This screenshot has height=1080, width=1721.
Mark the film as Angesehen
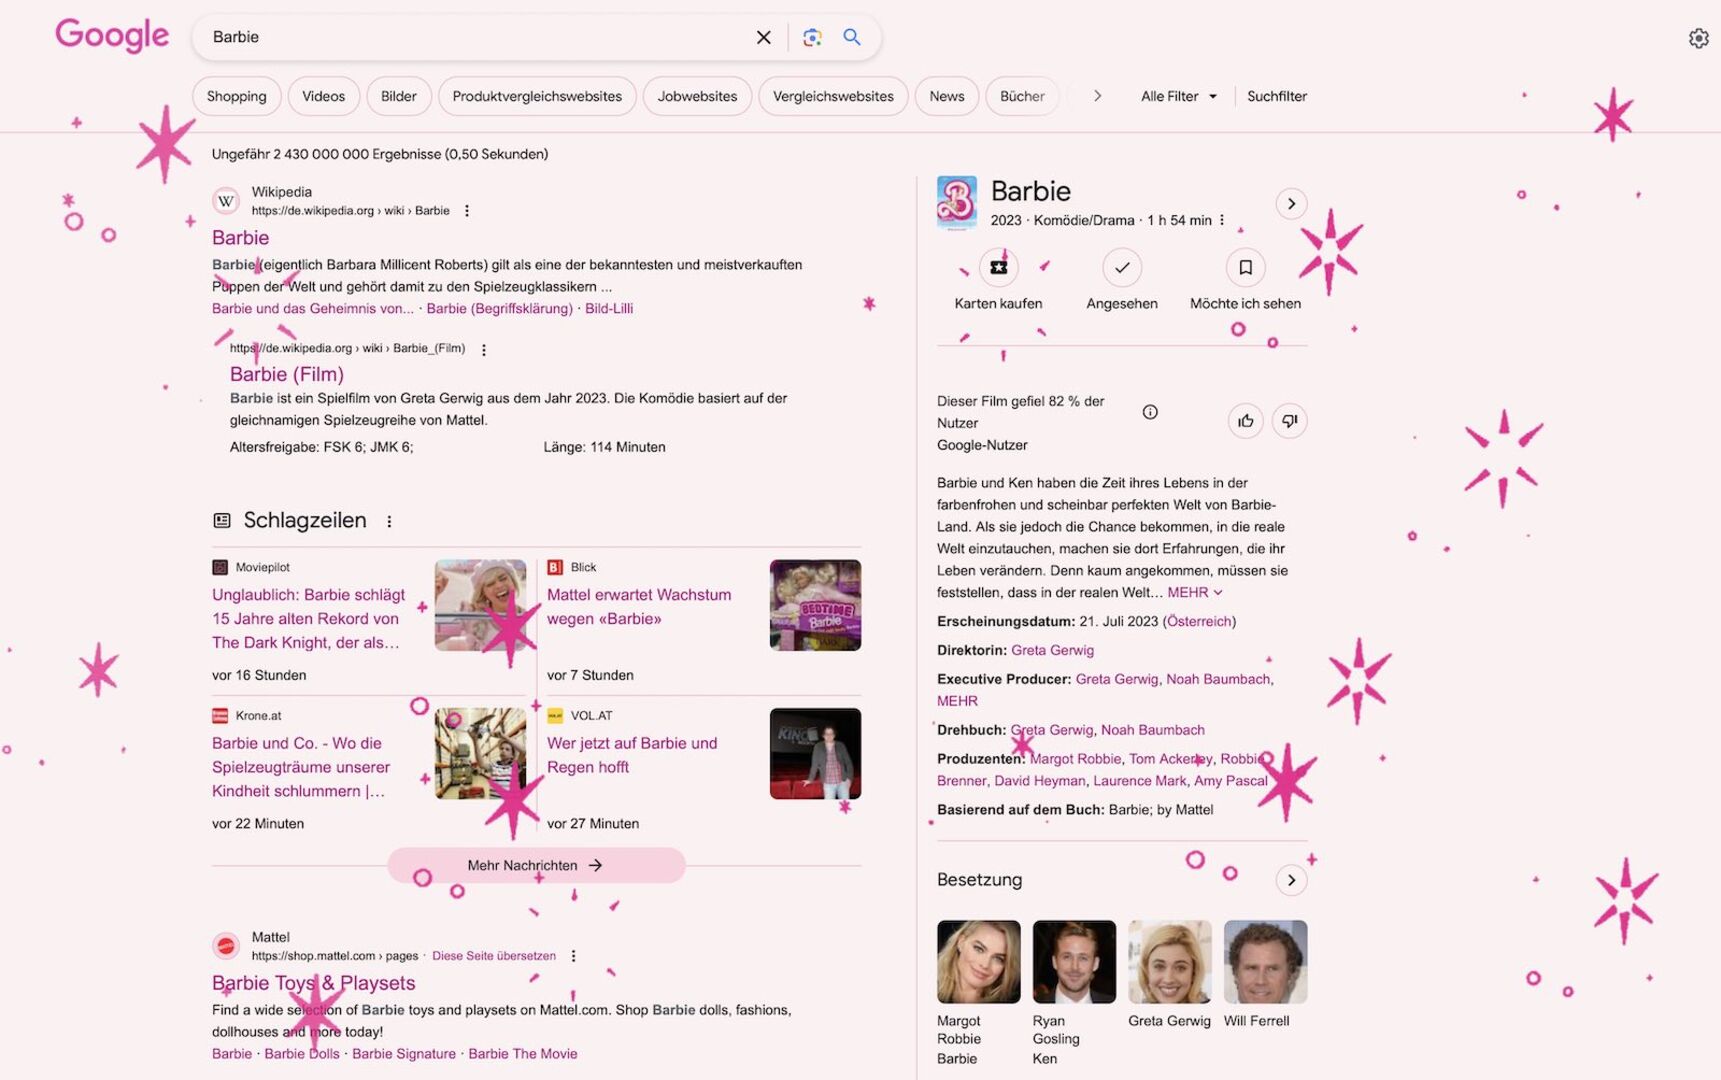pos(1121,267)
